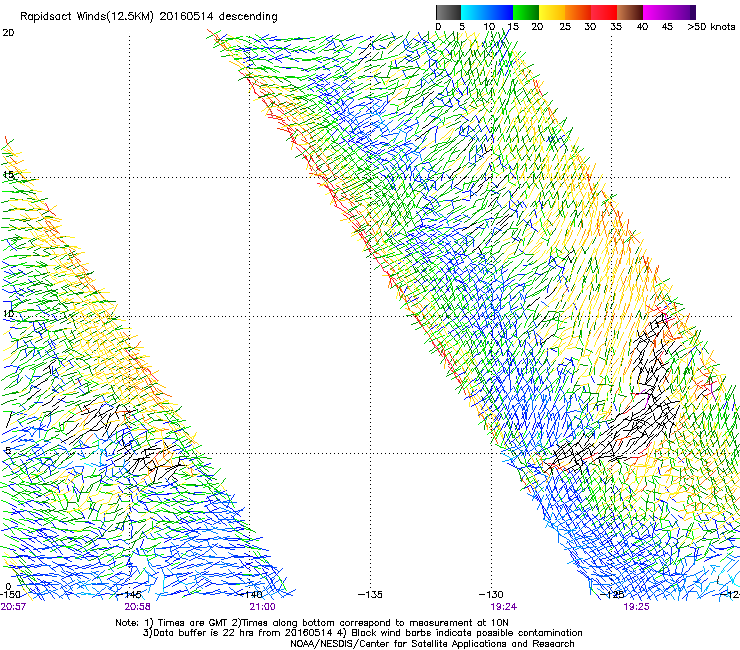Click the brown 35-40 knots legend segment
The height and width of the screenshot is (650, 740).
630,12
